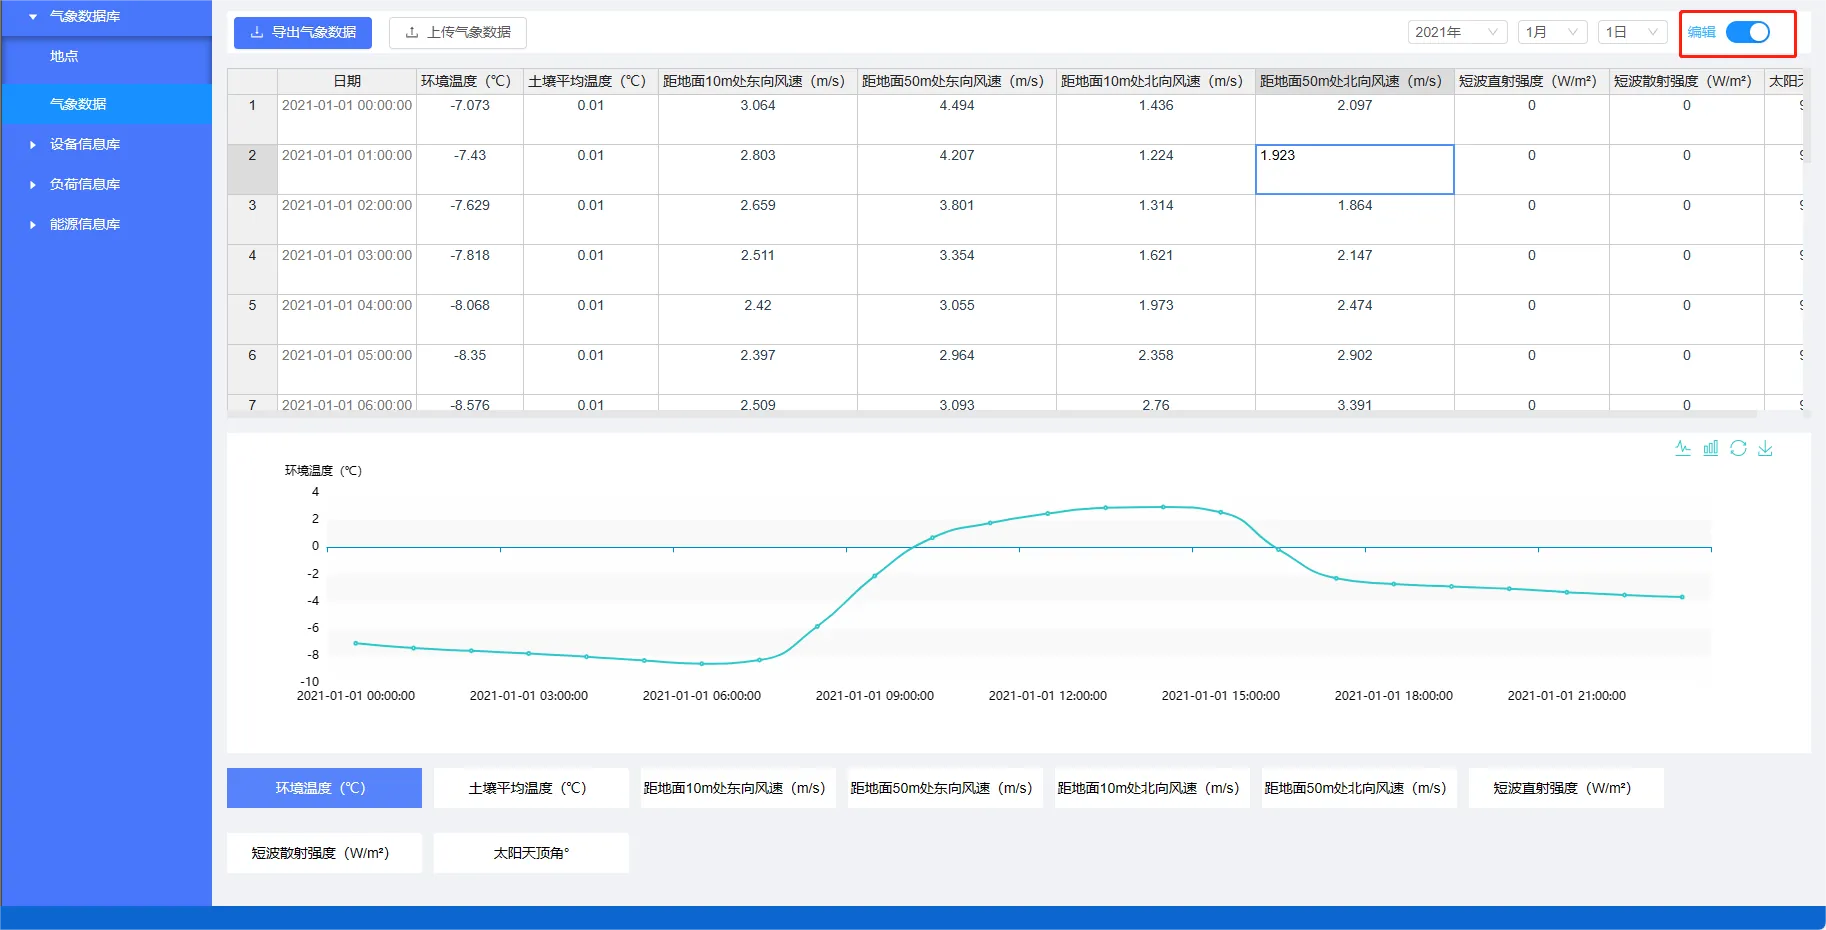Select row header number 2
The height and width of the screenshot is (930, 1826).
click(252, 169)
